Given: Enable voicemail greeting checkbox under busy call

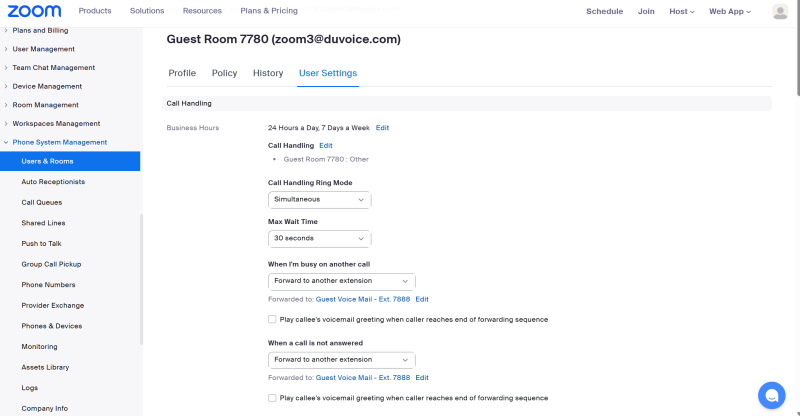Looking at the screenshot, I should tap(273, 319).
